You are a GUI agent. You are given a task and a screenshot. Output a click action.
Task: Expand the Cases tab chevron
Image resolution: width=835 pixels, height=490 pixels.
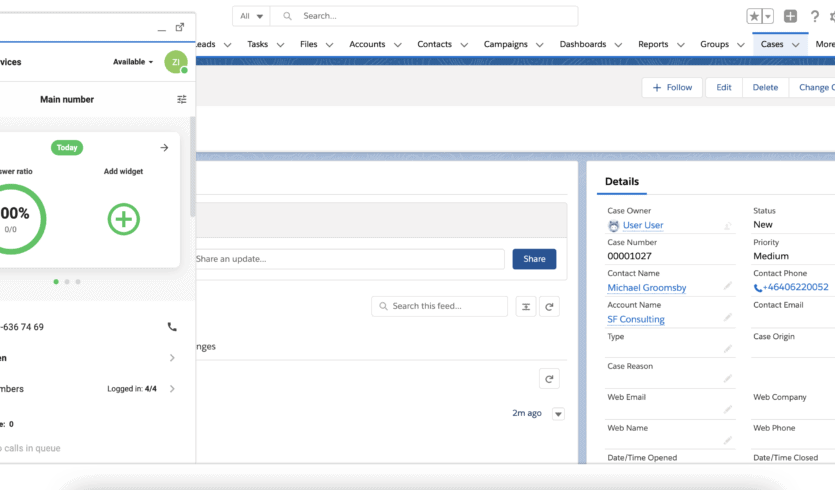796,45
